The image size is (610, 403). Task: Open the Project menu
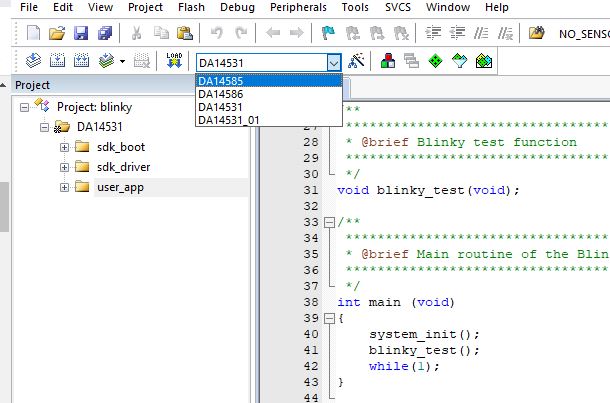[145, 7]
